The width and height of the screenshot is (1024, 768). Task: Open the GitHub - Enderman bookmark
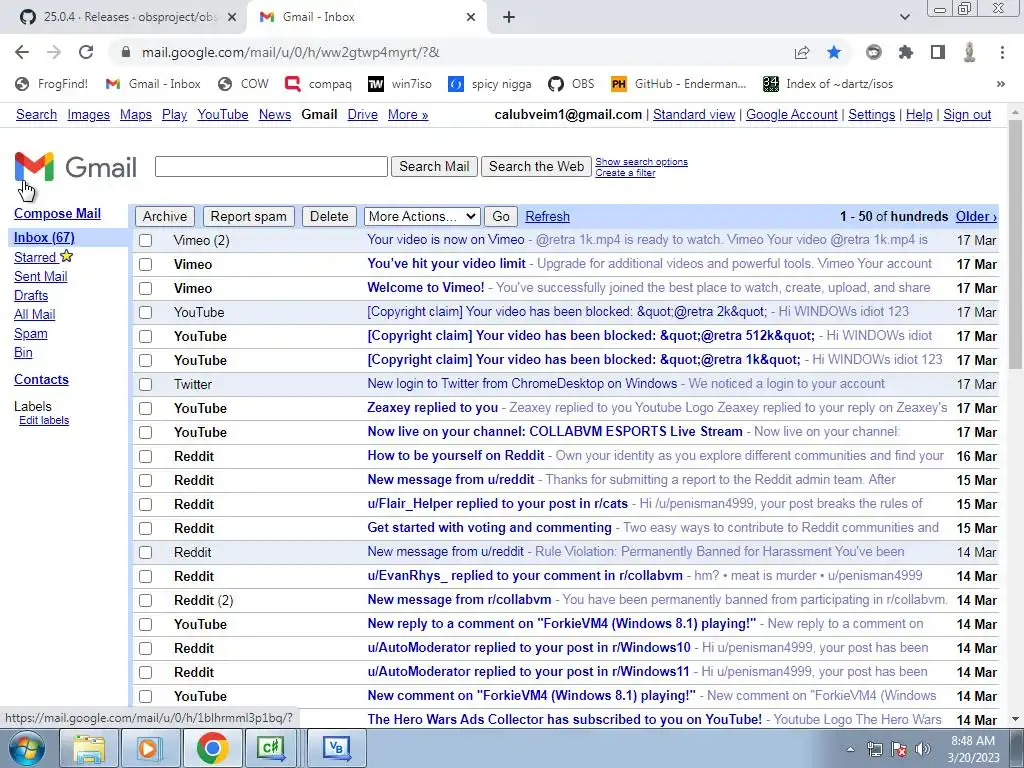pyautogui.click(x=679, y=84)
